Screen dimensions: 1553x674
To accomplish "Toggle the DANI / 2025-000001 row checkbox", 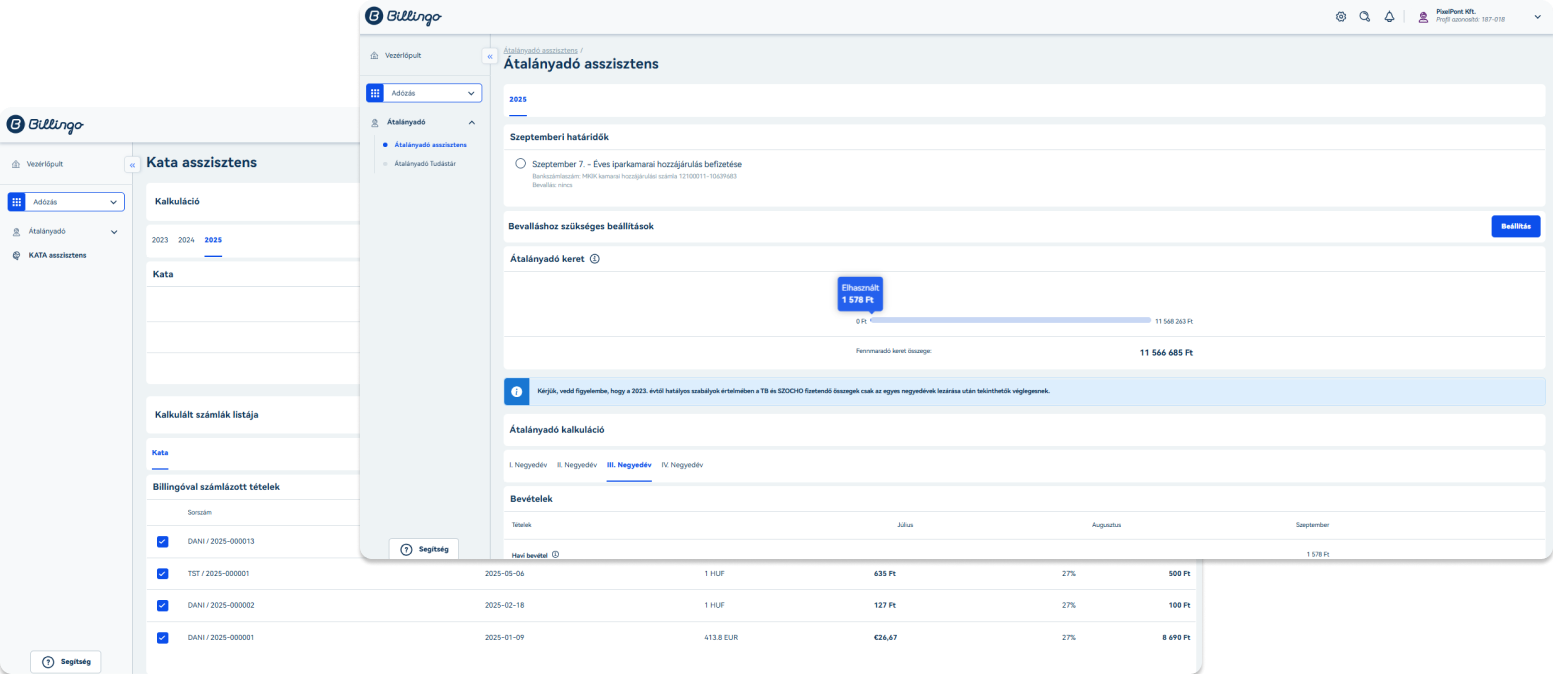I will (x=163, y=637).
